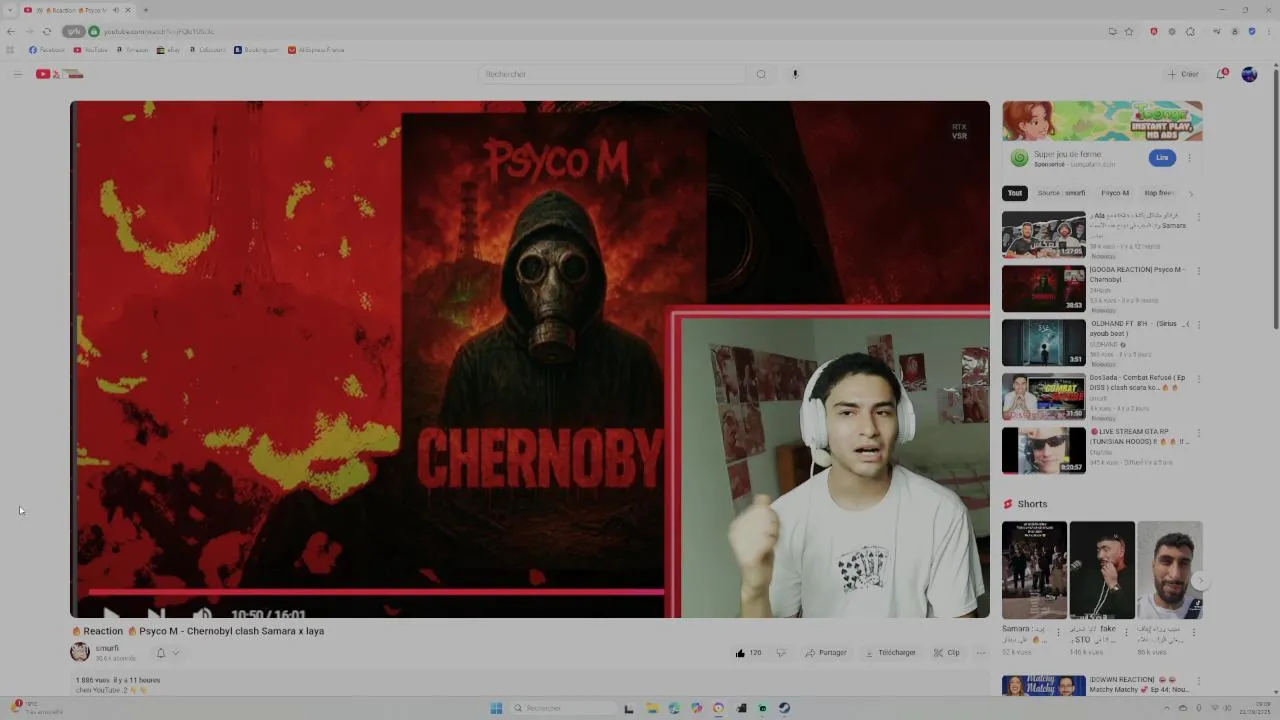Screen dimensions: 1280x720
Task: Download the video with Télécharger
Action: (891, 653)
